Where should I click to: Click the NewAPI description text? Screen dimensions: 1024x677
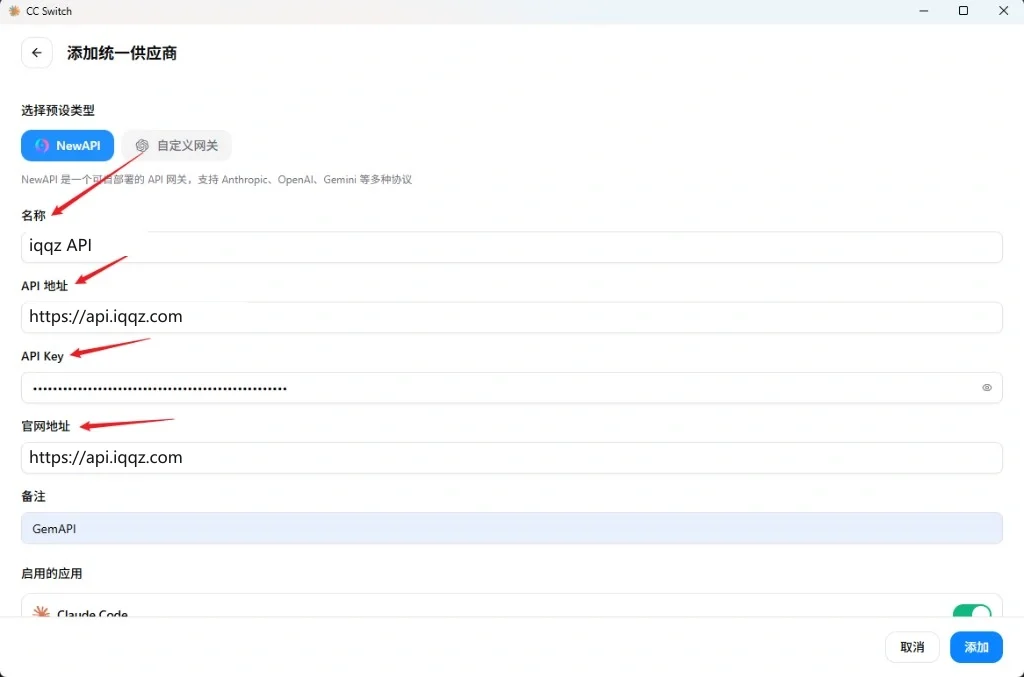(x=216, y=180)
